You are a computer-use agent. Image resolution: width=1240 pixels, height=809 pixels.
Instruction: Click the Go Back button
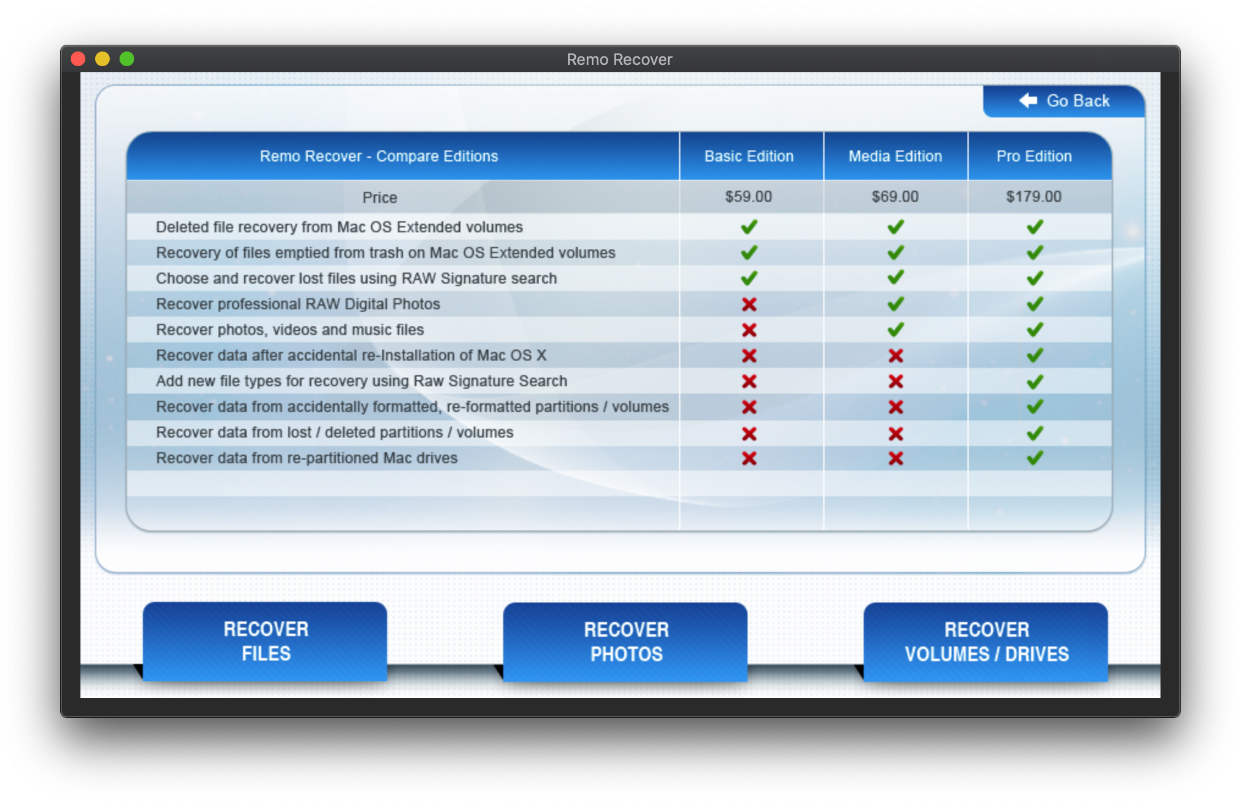tap(1064, 101)
